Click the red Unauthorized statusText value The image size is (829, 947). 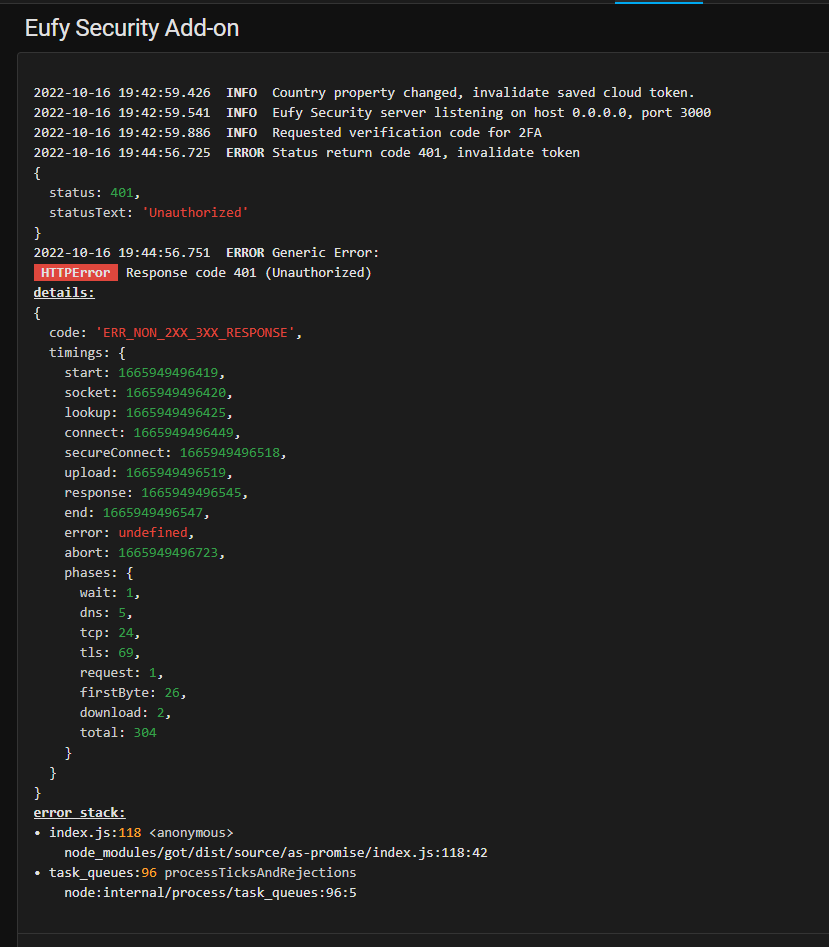tap(195, 212)
